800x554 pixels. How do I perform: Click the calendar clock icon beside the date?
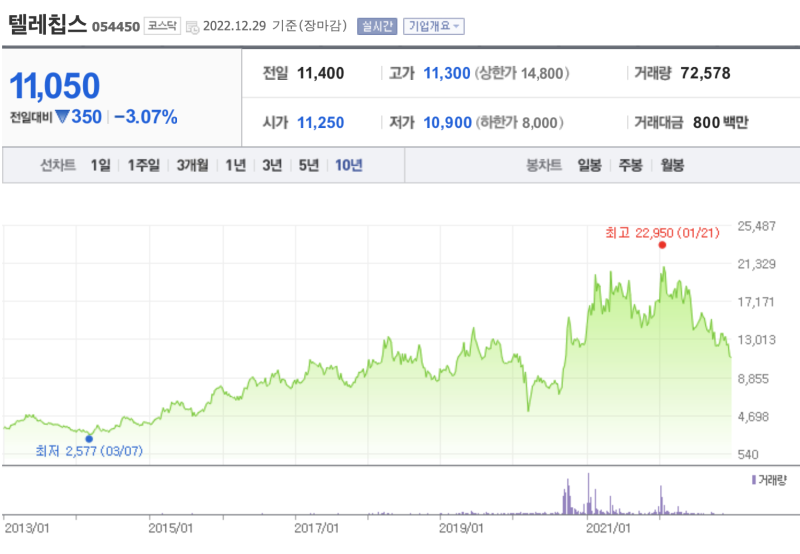click(x=192, y=27)
